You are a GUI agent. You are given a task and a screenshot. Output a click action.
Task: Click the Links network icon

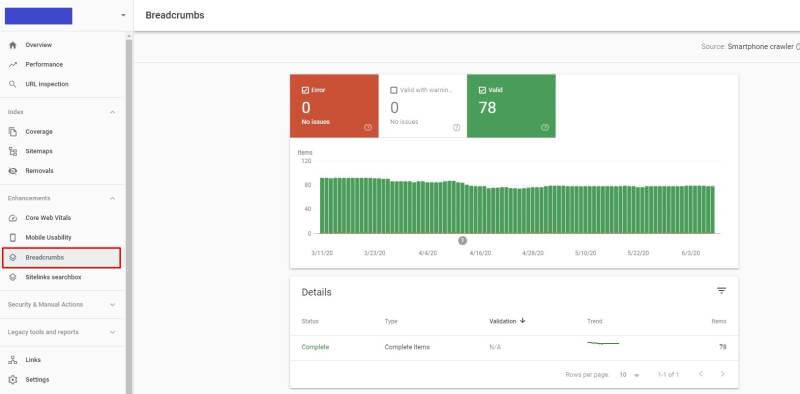click(x=13, y=360)
